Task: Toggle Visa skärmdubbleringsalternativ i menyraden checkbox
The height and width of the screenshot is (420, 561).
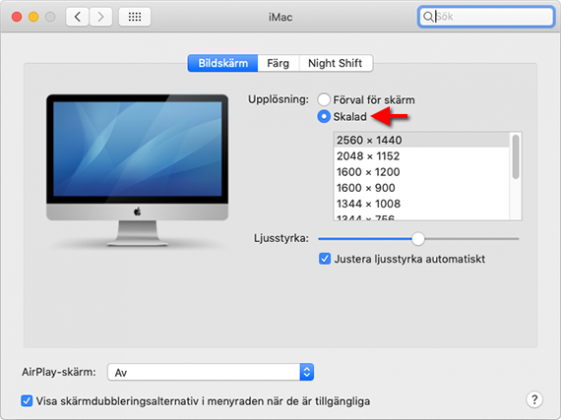Action: (26, 401)
